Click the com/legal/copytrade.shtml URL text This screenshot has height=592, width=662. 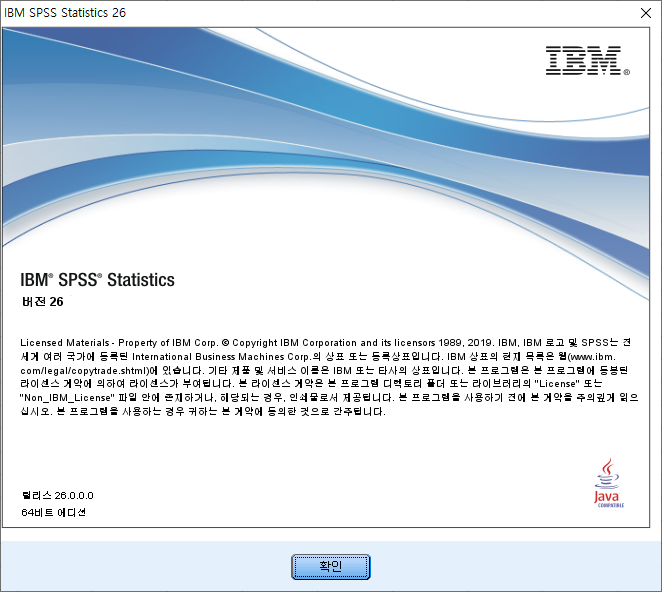(84, 370)
